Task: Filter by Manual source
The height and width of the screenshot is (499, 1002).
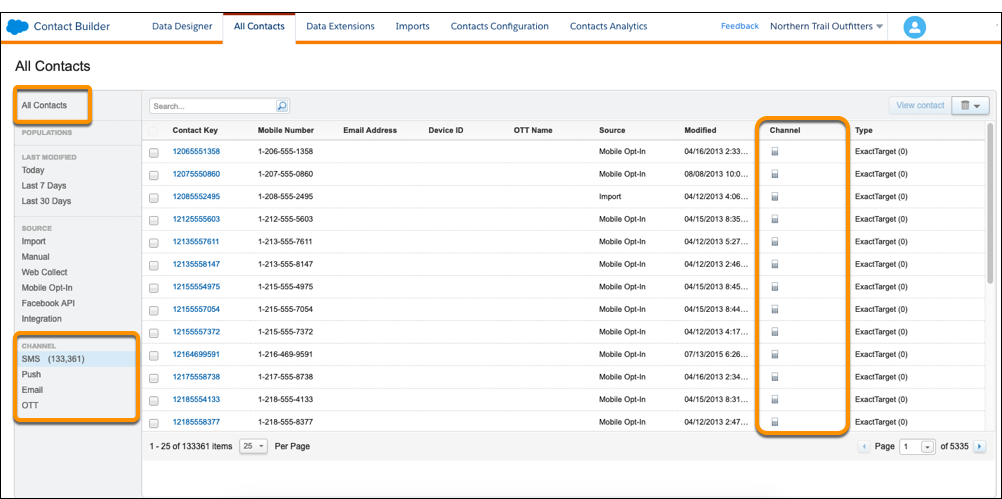Action: [x=36, y=257]
